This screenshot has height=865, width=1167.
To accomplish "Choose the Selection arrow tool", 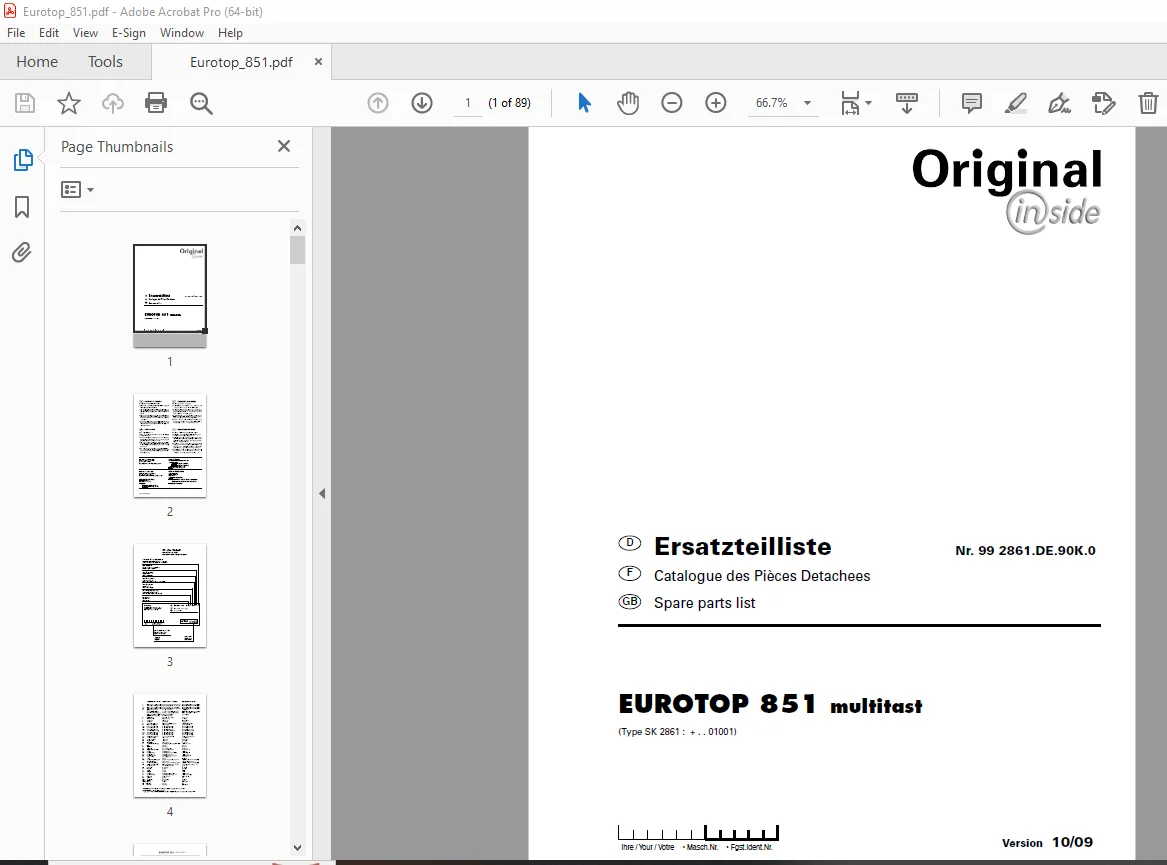I will [584, 103].
